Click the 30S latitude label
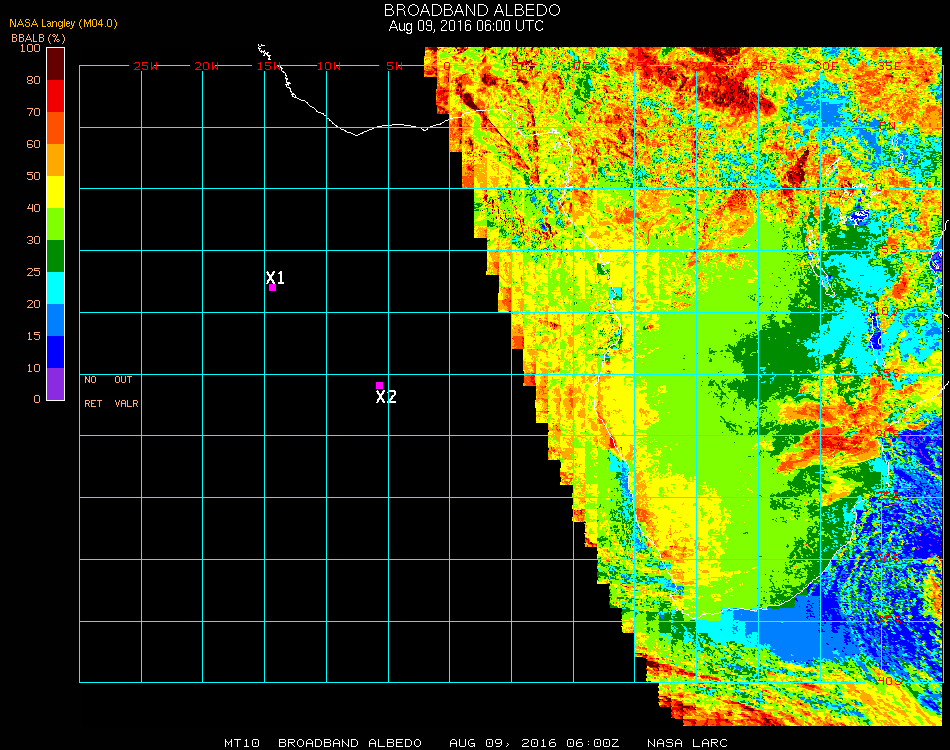The image size is (950, 750). [x=888, y=558]
